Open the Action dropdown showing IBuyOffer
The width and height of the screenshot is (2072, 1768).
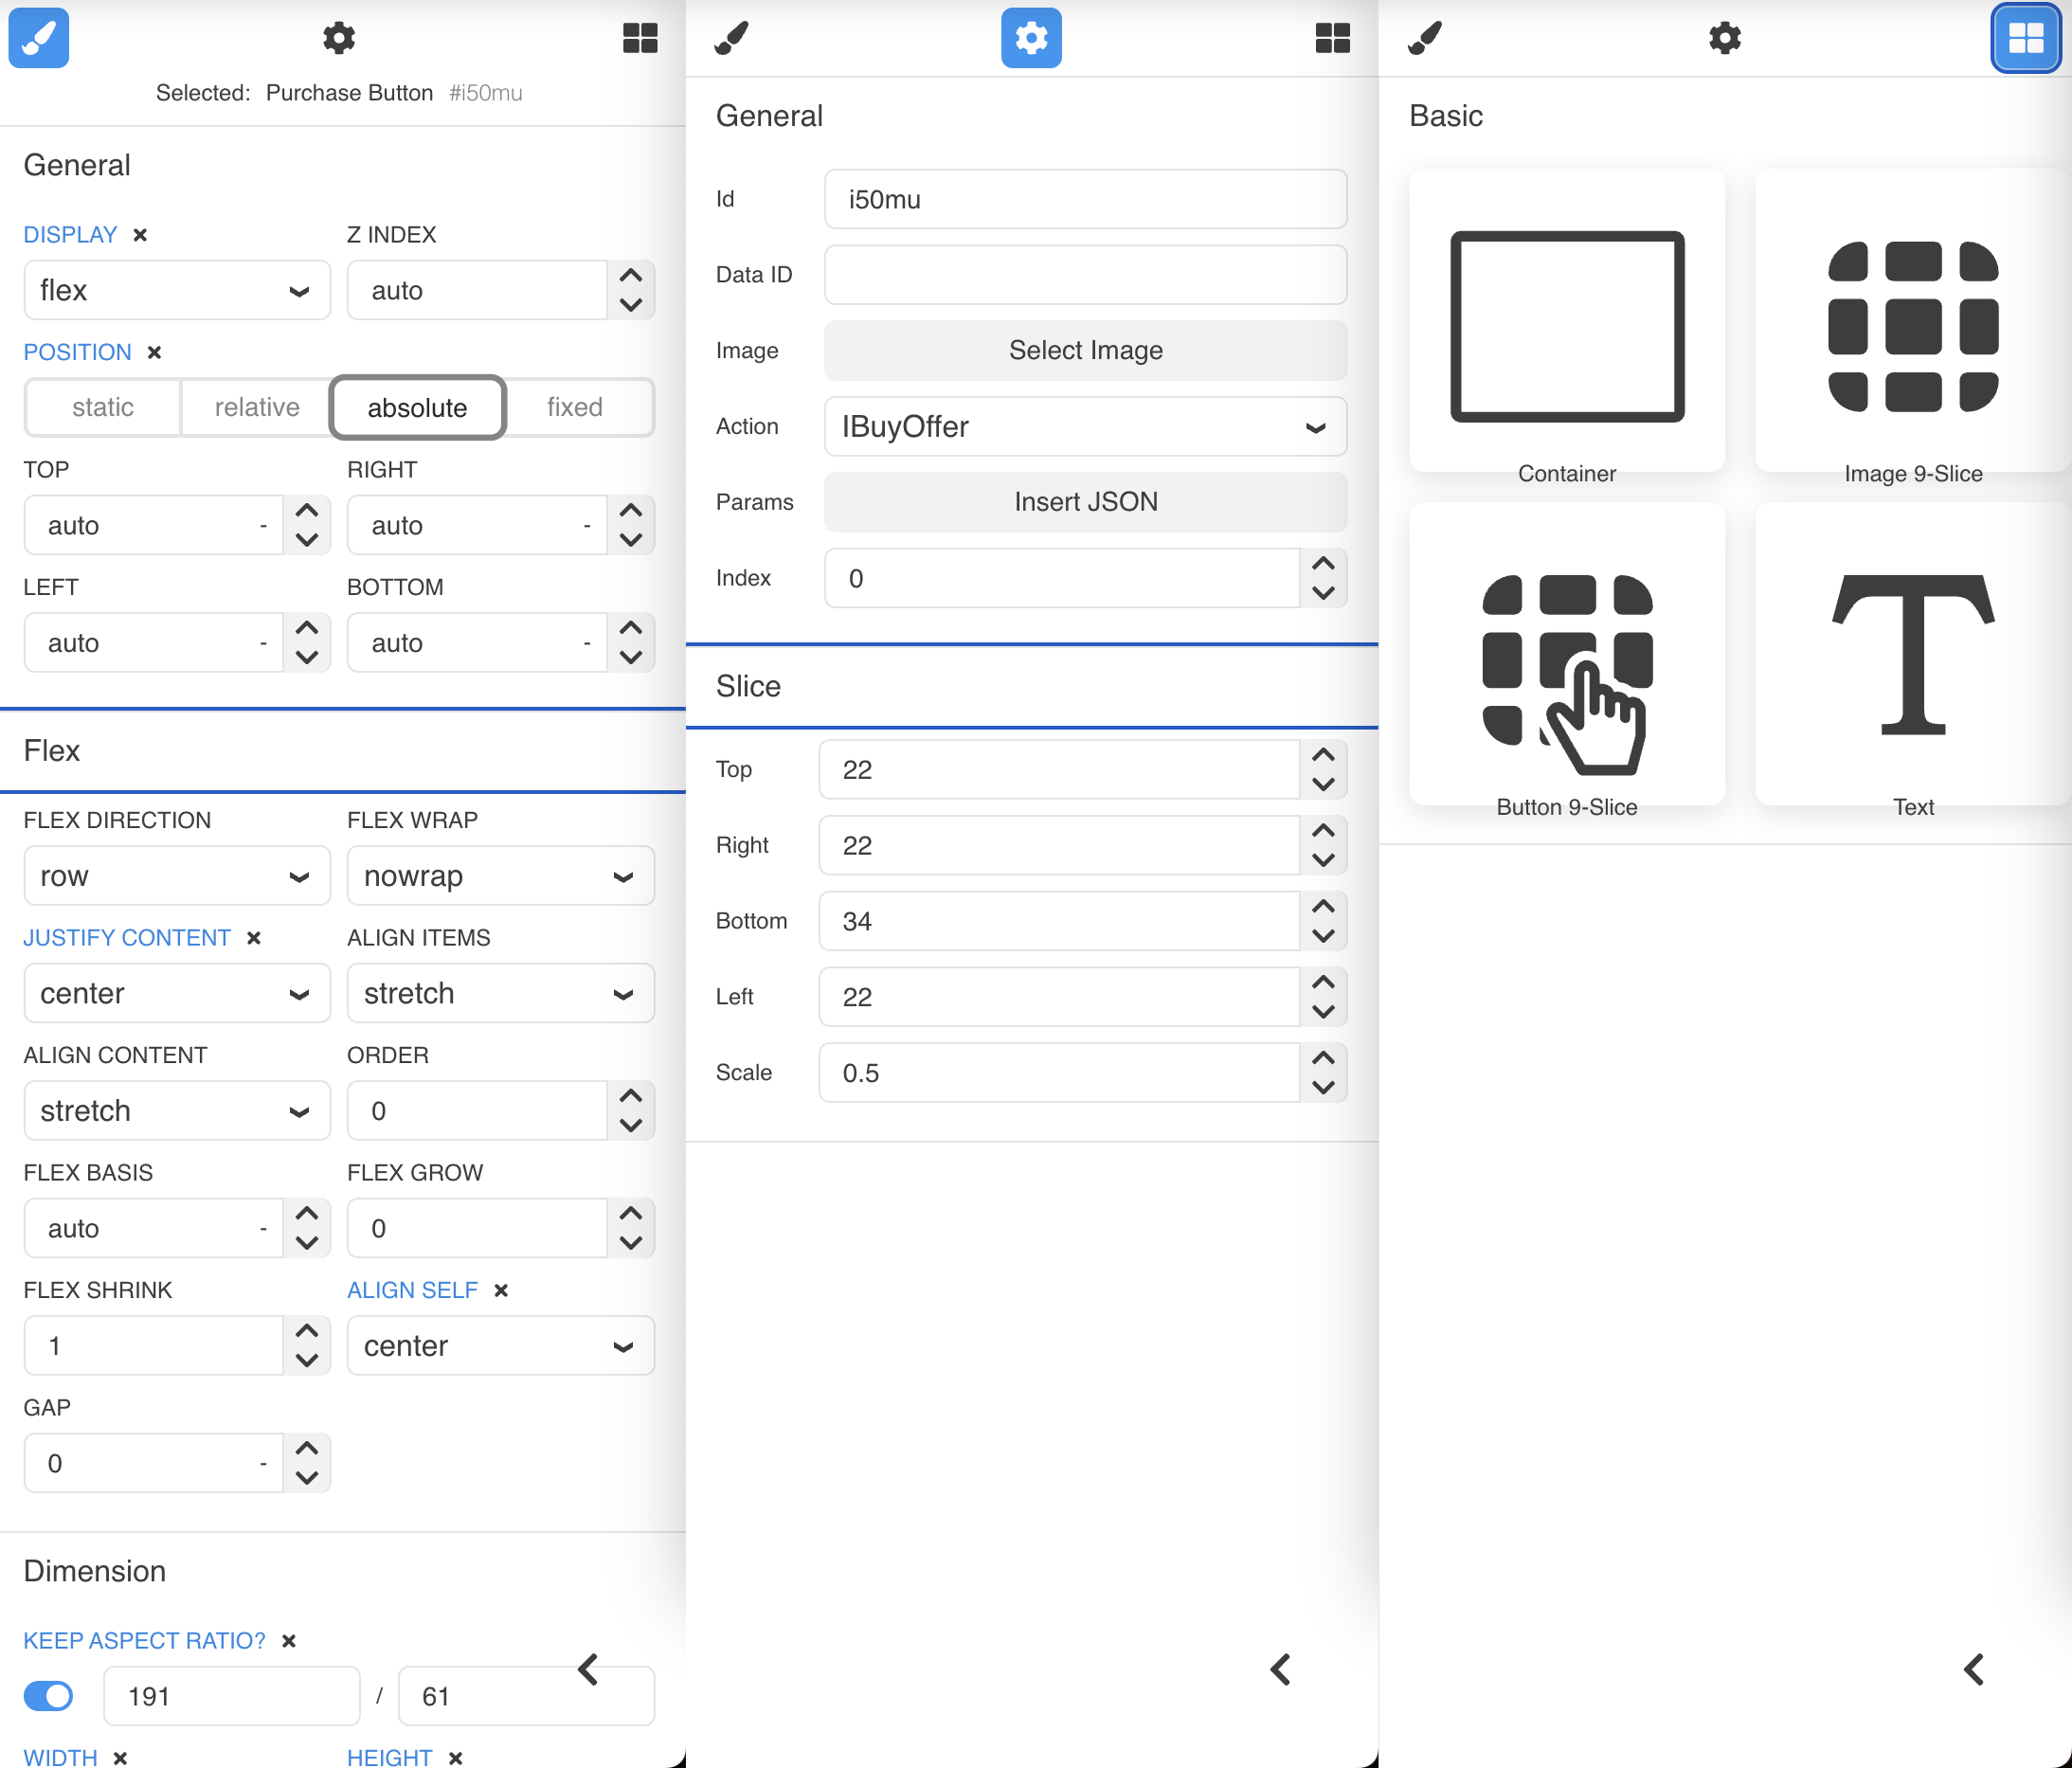coord(1085,427)
